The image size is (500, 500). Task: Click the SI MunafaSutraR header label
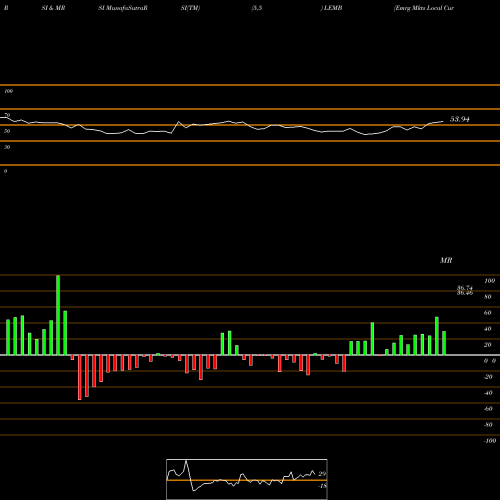(123, 8)
